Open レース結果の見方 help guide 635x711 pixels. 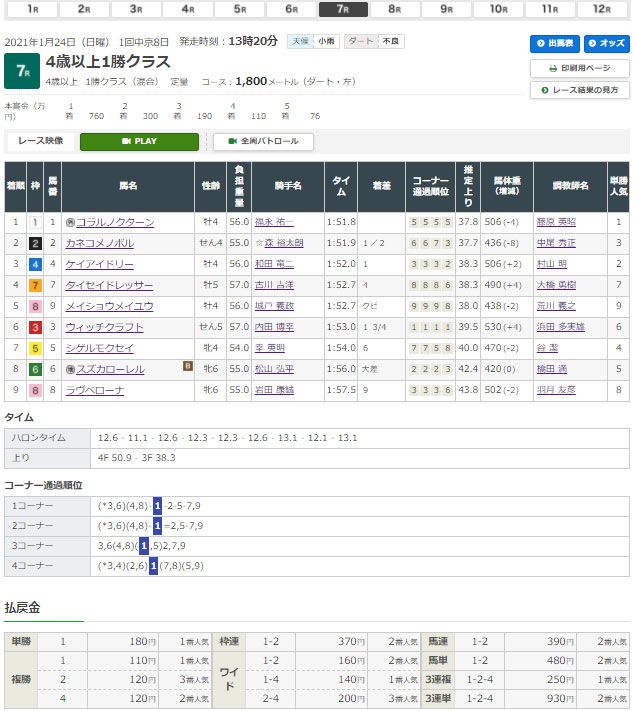click(x=579, y=90)
